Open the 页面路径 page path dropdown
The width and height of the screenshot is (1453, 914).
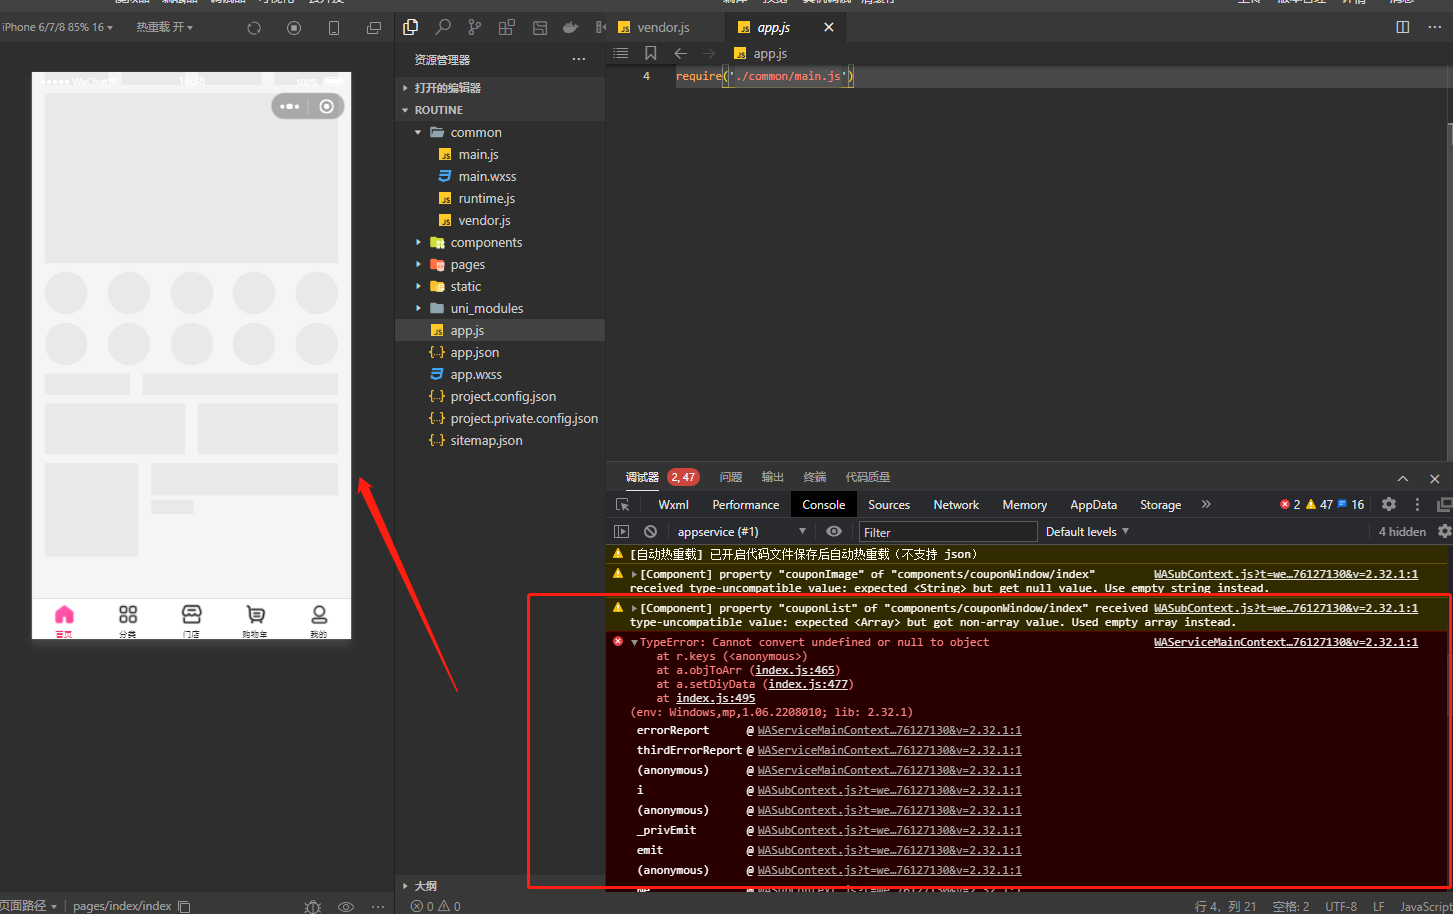pos(28,905)
